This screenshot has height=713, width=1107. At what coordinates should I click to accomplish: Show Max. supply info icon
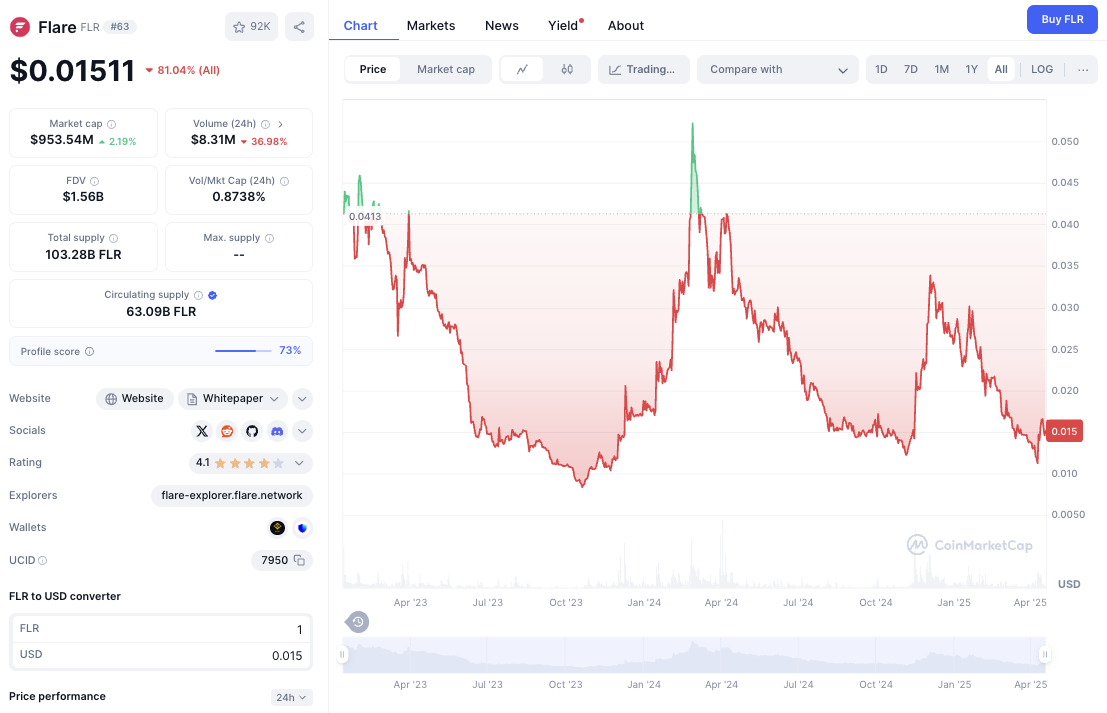269,239
